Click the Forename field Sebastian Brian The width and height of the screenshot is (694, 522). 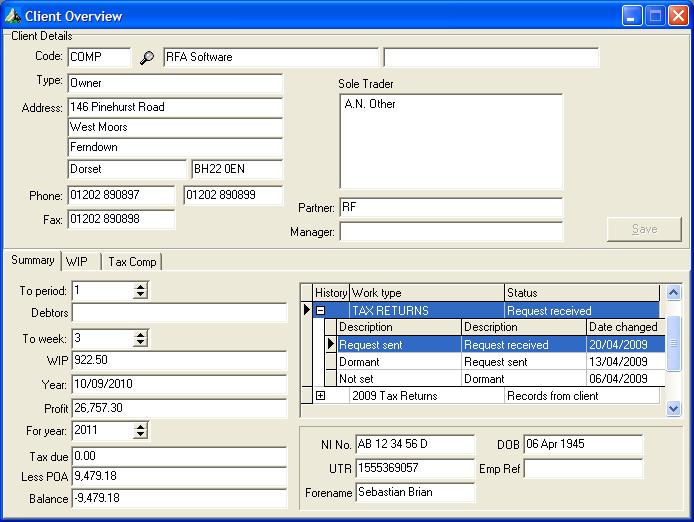click(x=415, y=492)
